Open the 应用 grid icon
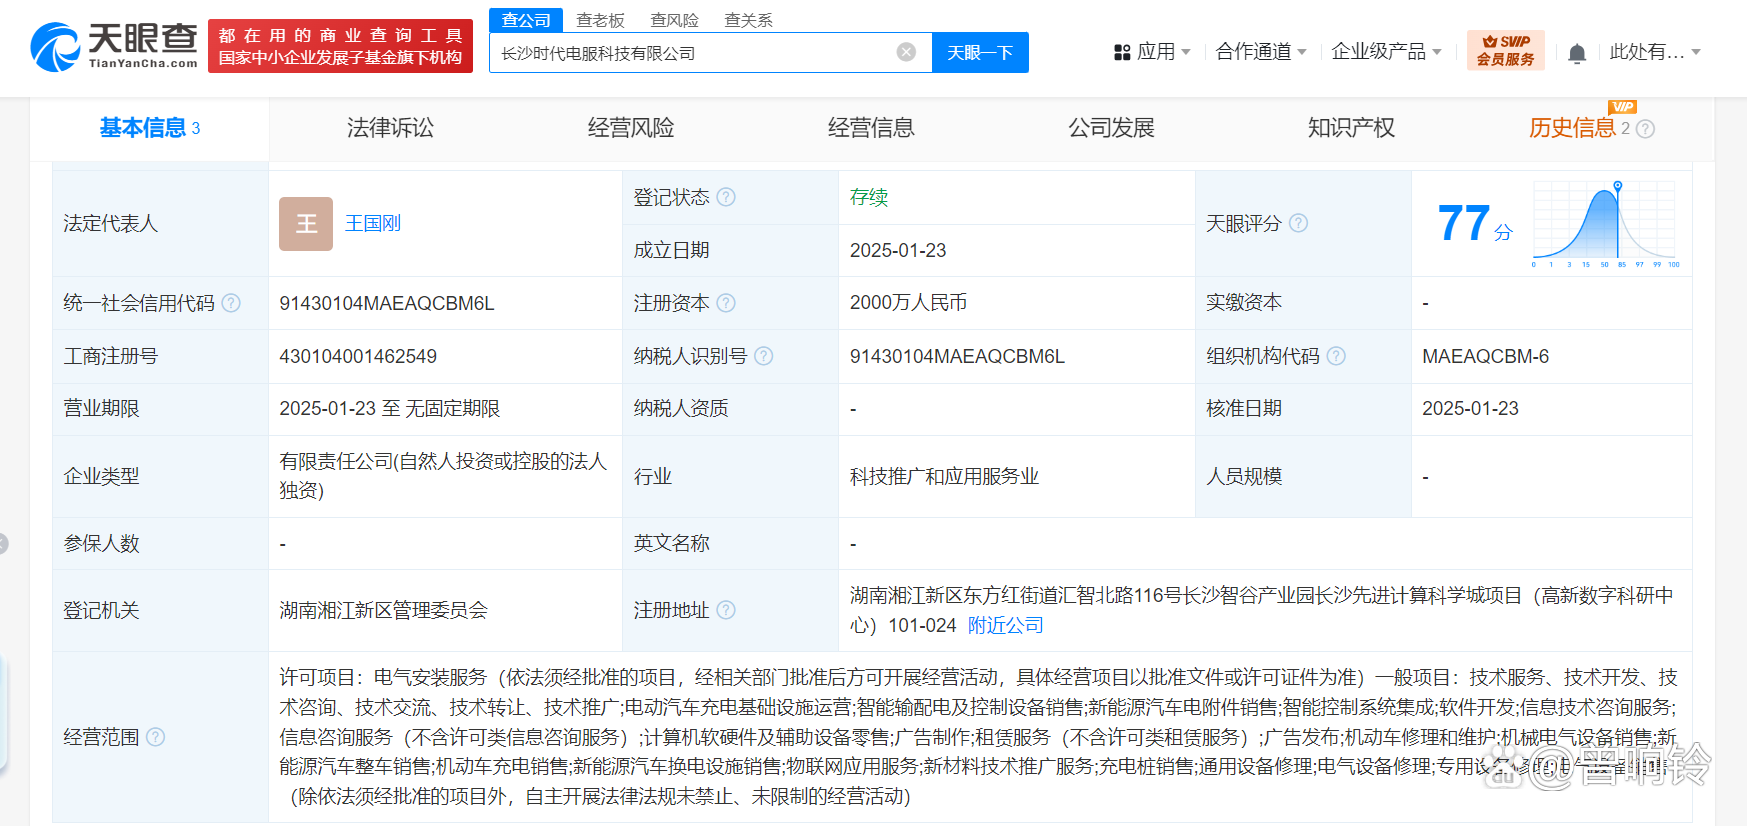This screenshot has height=826, width=1747. 1122,52
